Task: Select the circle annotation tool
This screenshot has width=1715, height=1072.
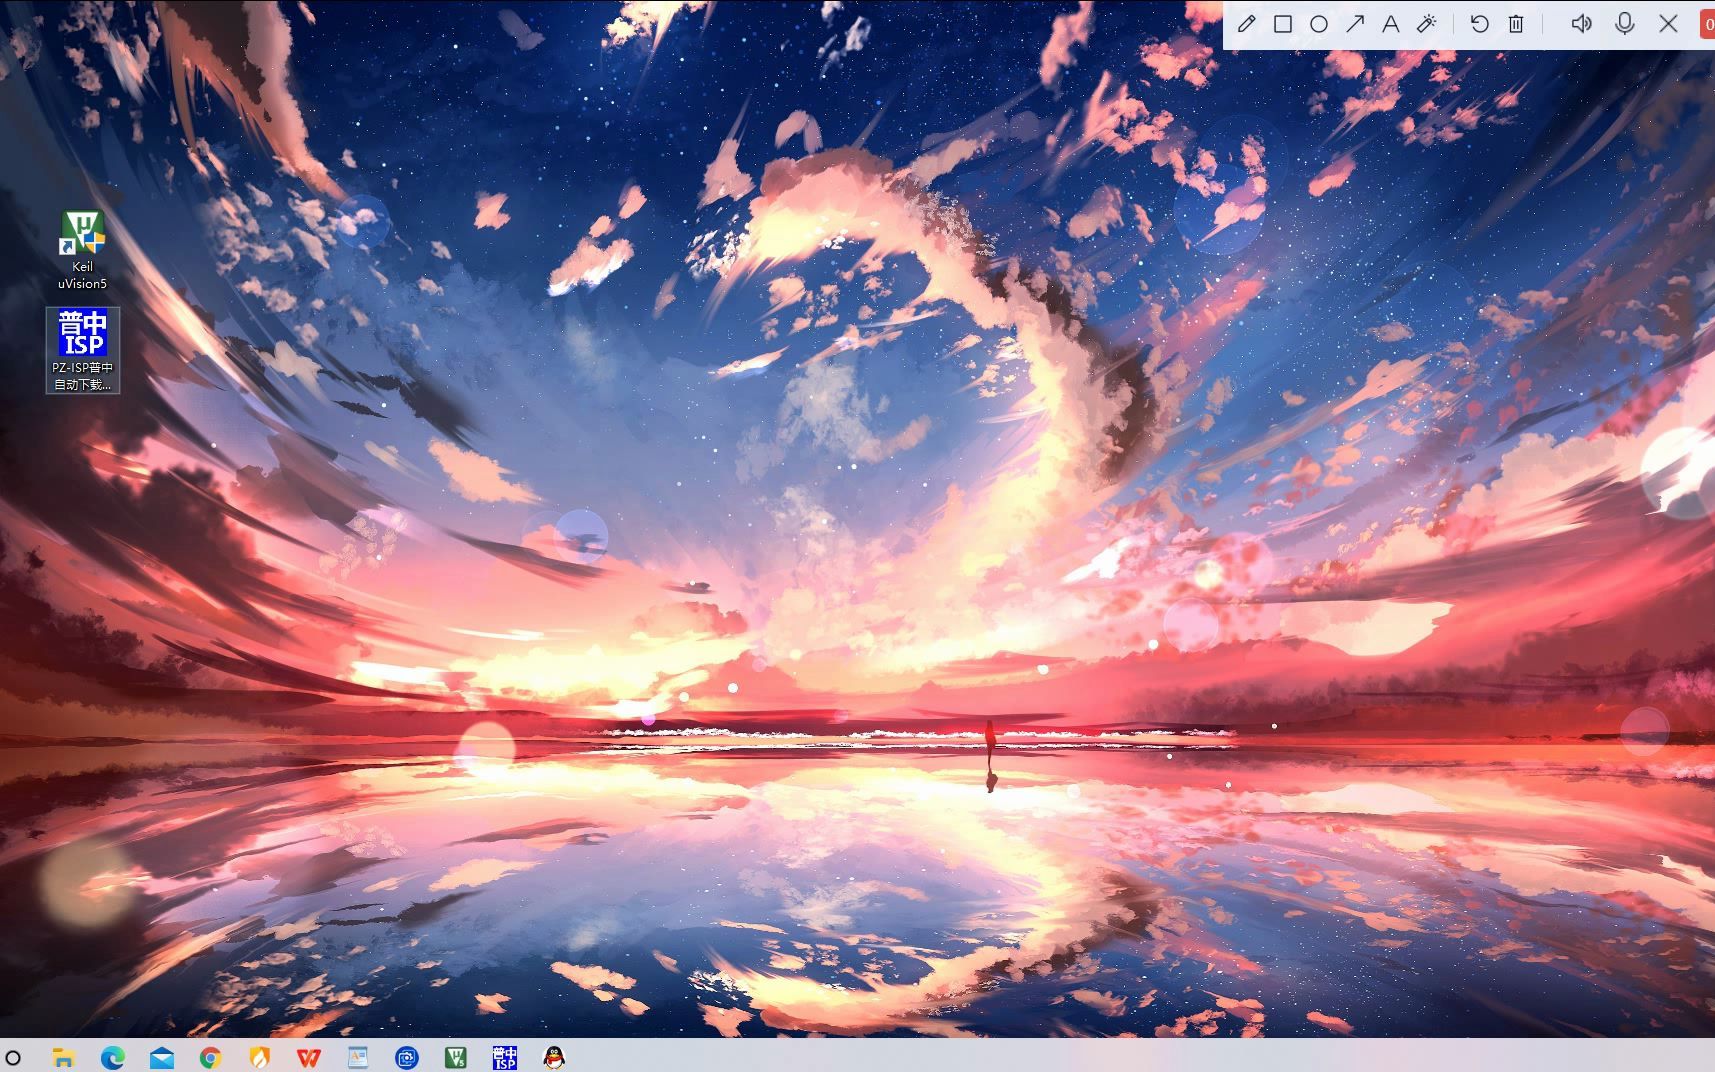Action: 1319,24
